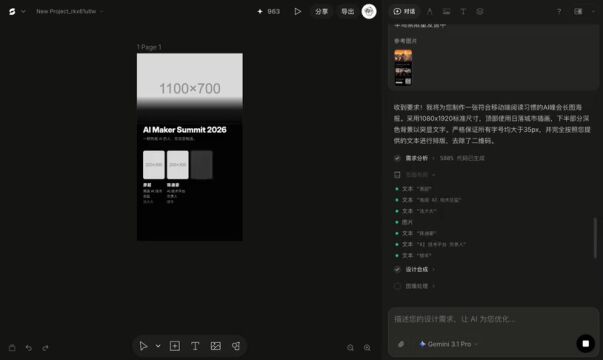Focus the design request input field

[x=493, y=319]
